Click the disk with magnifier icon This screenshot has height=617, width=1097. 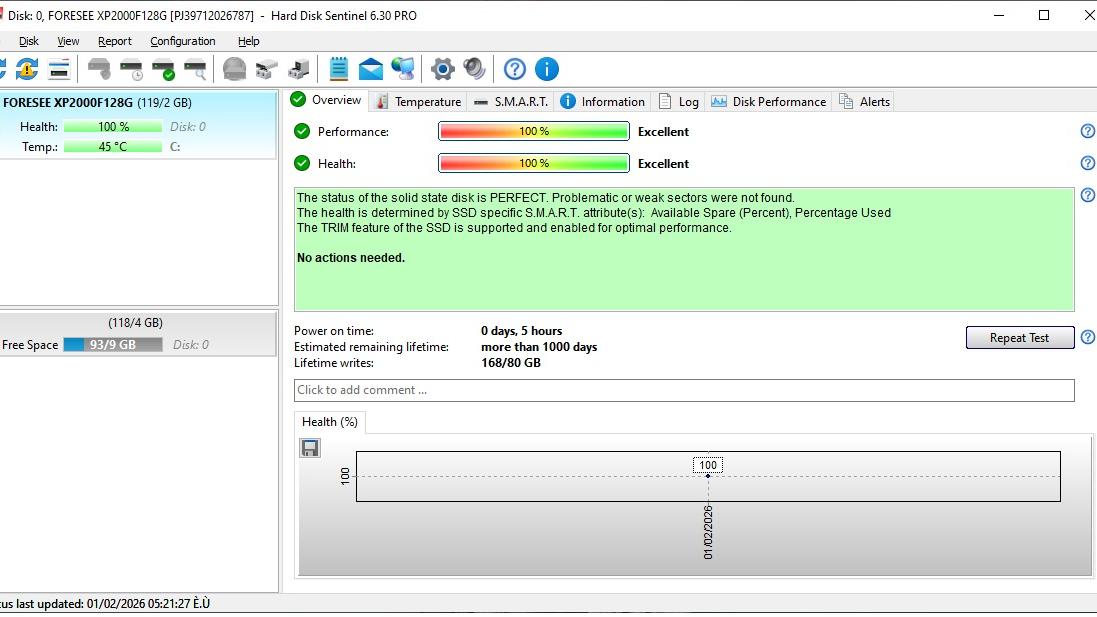click(x=195, y=69)
